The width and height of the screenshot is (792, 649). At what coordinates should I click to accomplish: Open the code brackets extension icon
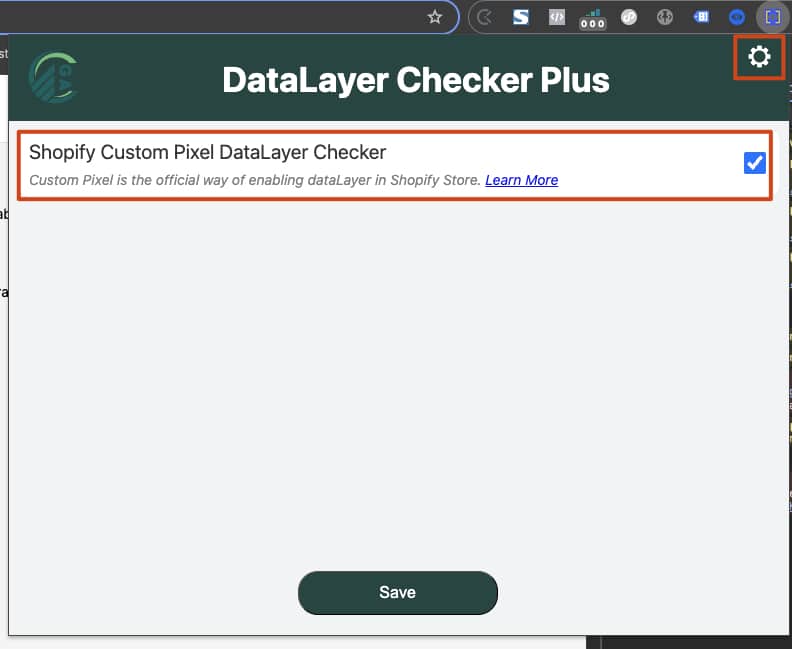557,17
